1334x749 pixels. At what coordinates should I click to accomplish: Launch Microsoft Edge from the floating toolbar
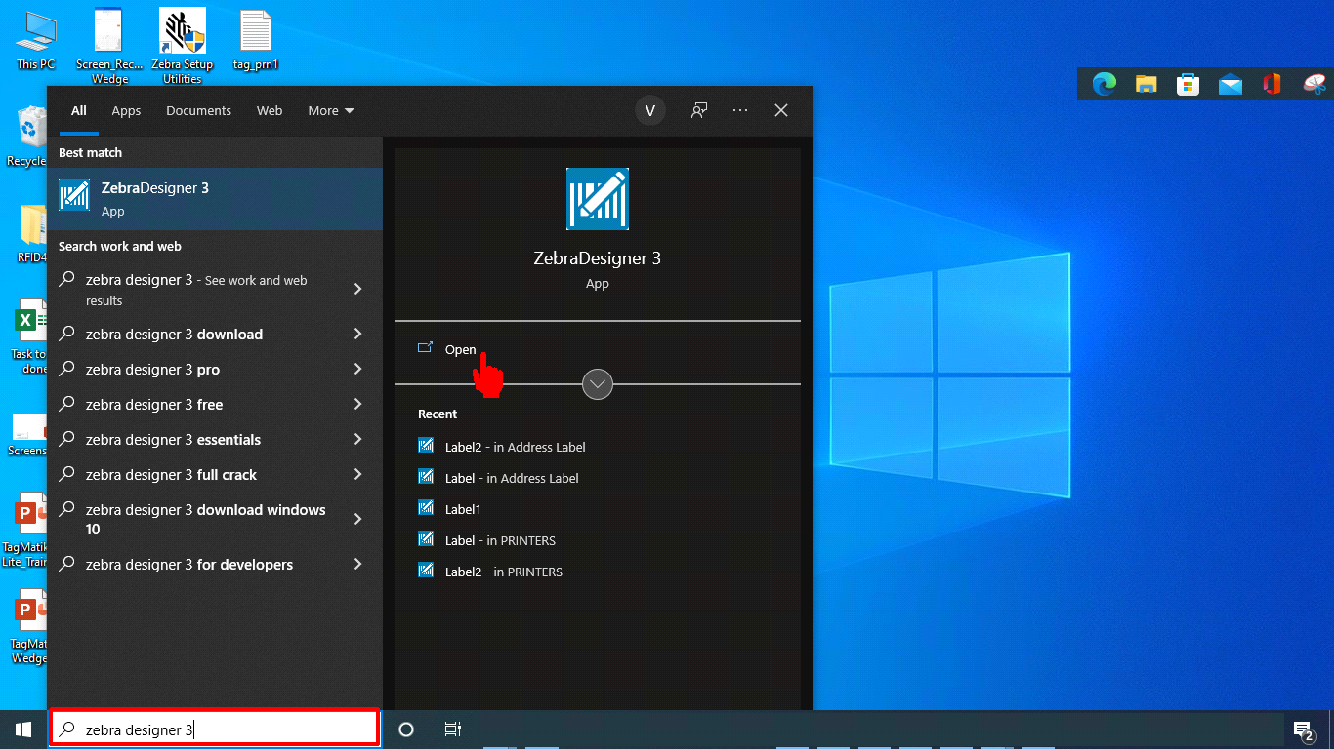pyautogui.click(x=1104, y=85)
